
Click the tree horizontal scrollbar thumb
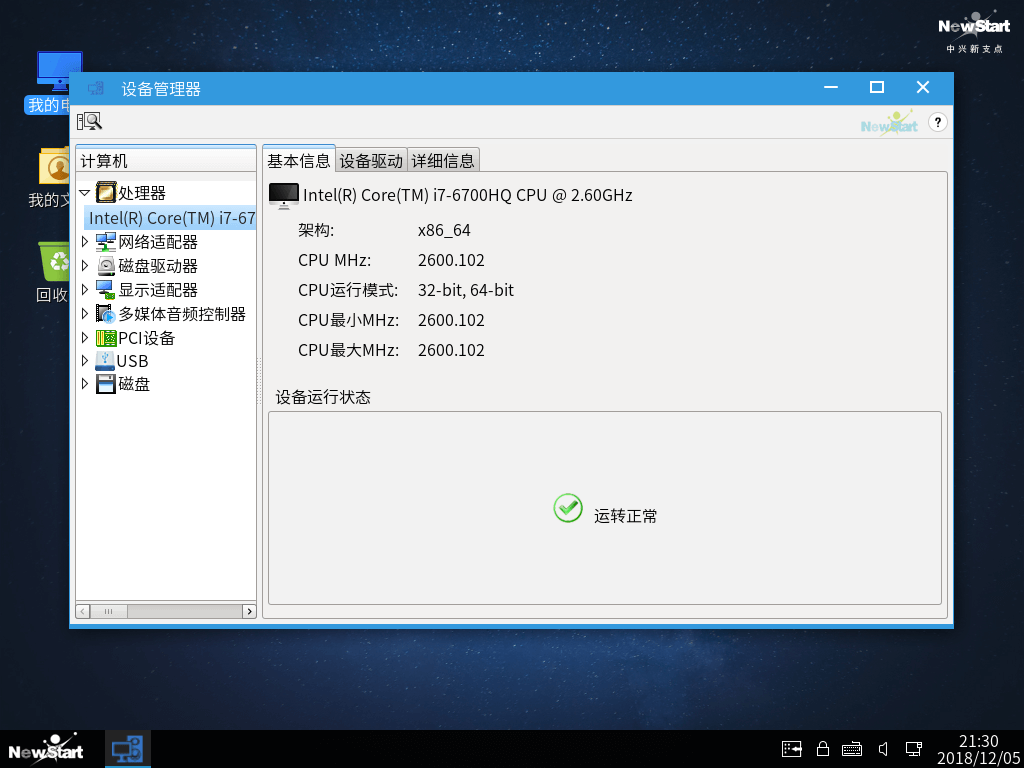coord(108,611)
